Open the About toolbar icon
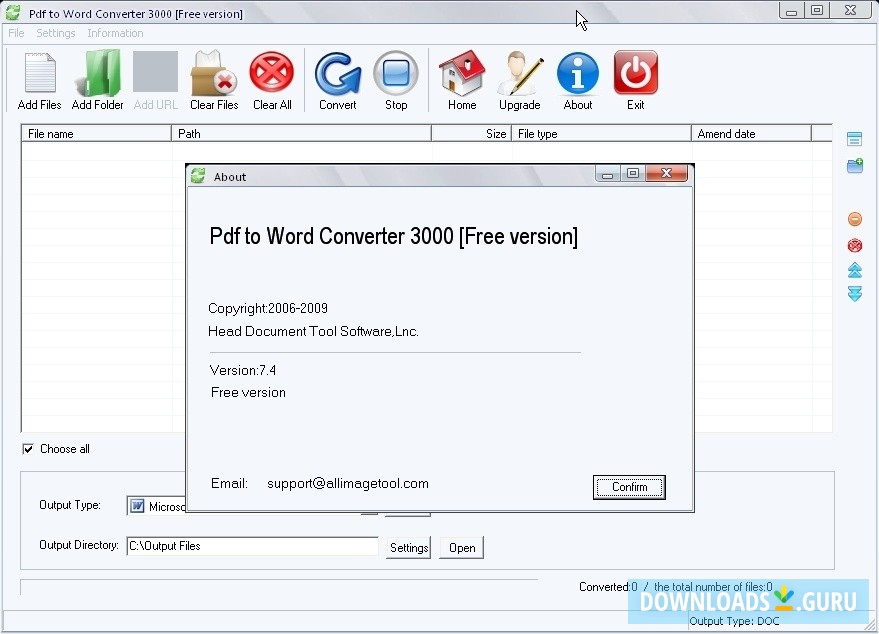Screen dimensions: 879x634 [x=577, y=80]
